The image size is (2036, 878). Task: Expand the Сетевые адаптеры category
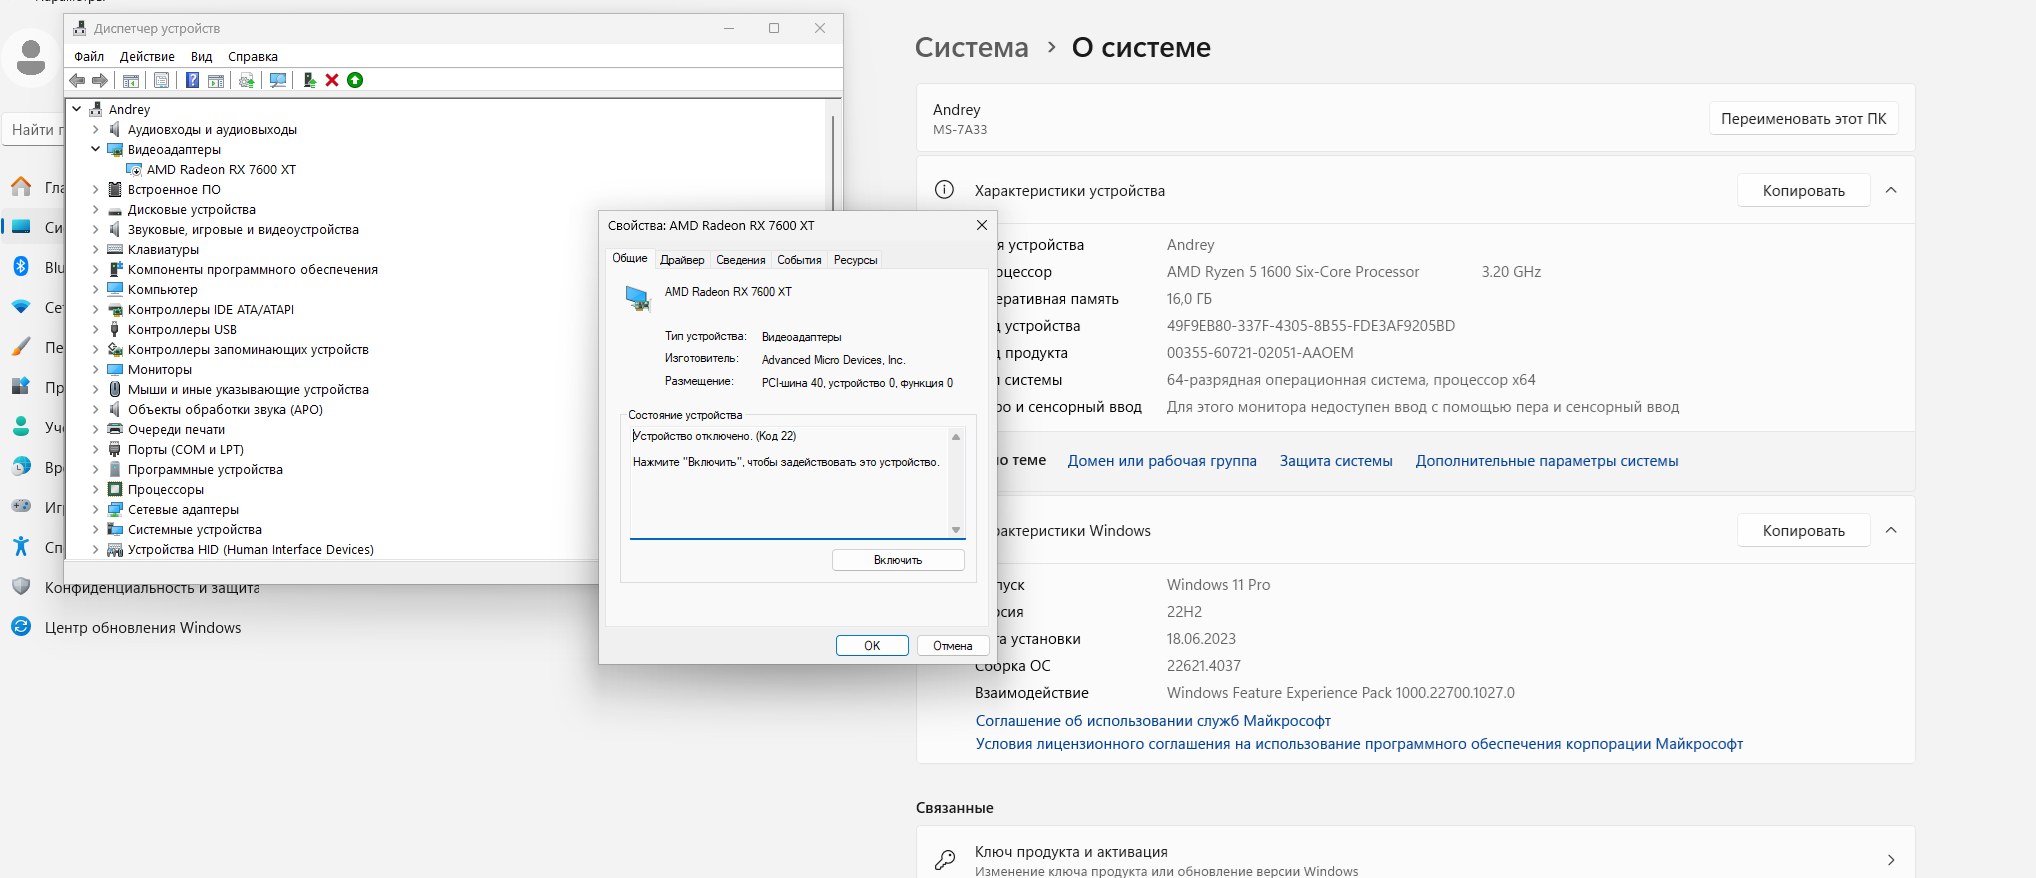click(96, 509)
